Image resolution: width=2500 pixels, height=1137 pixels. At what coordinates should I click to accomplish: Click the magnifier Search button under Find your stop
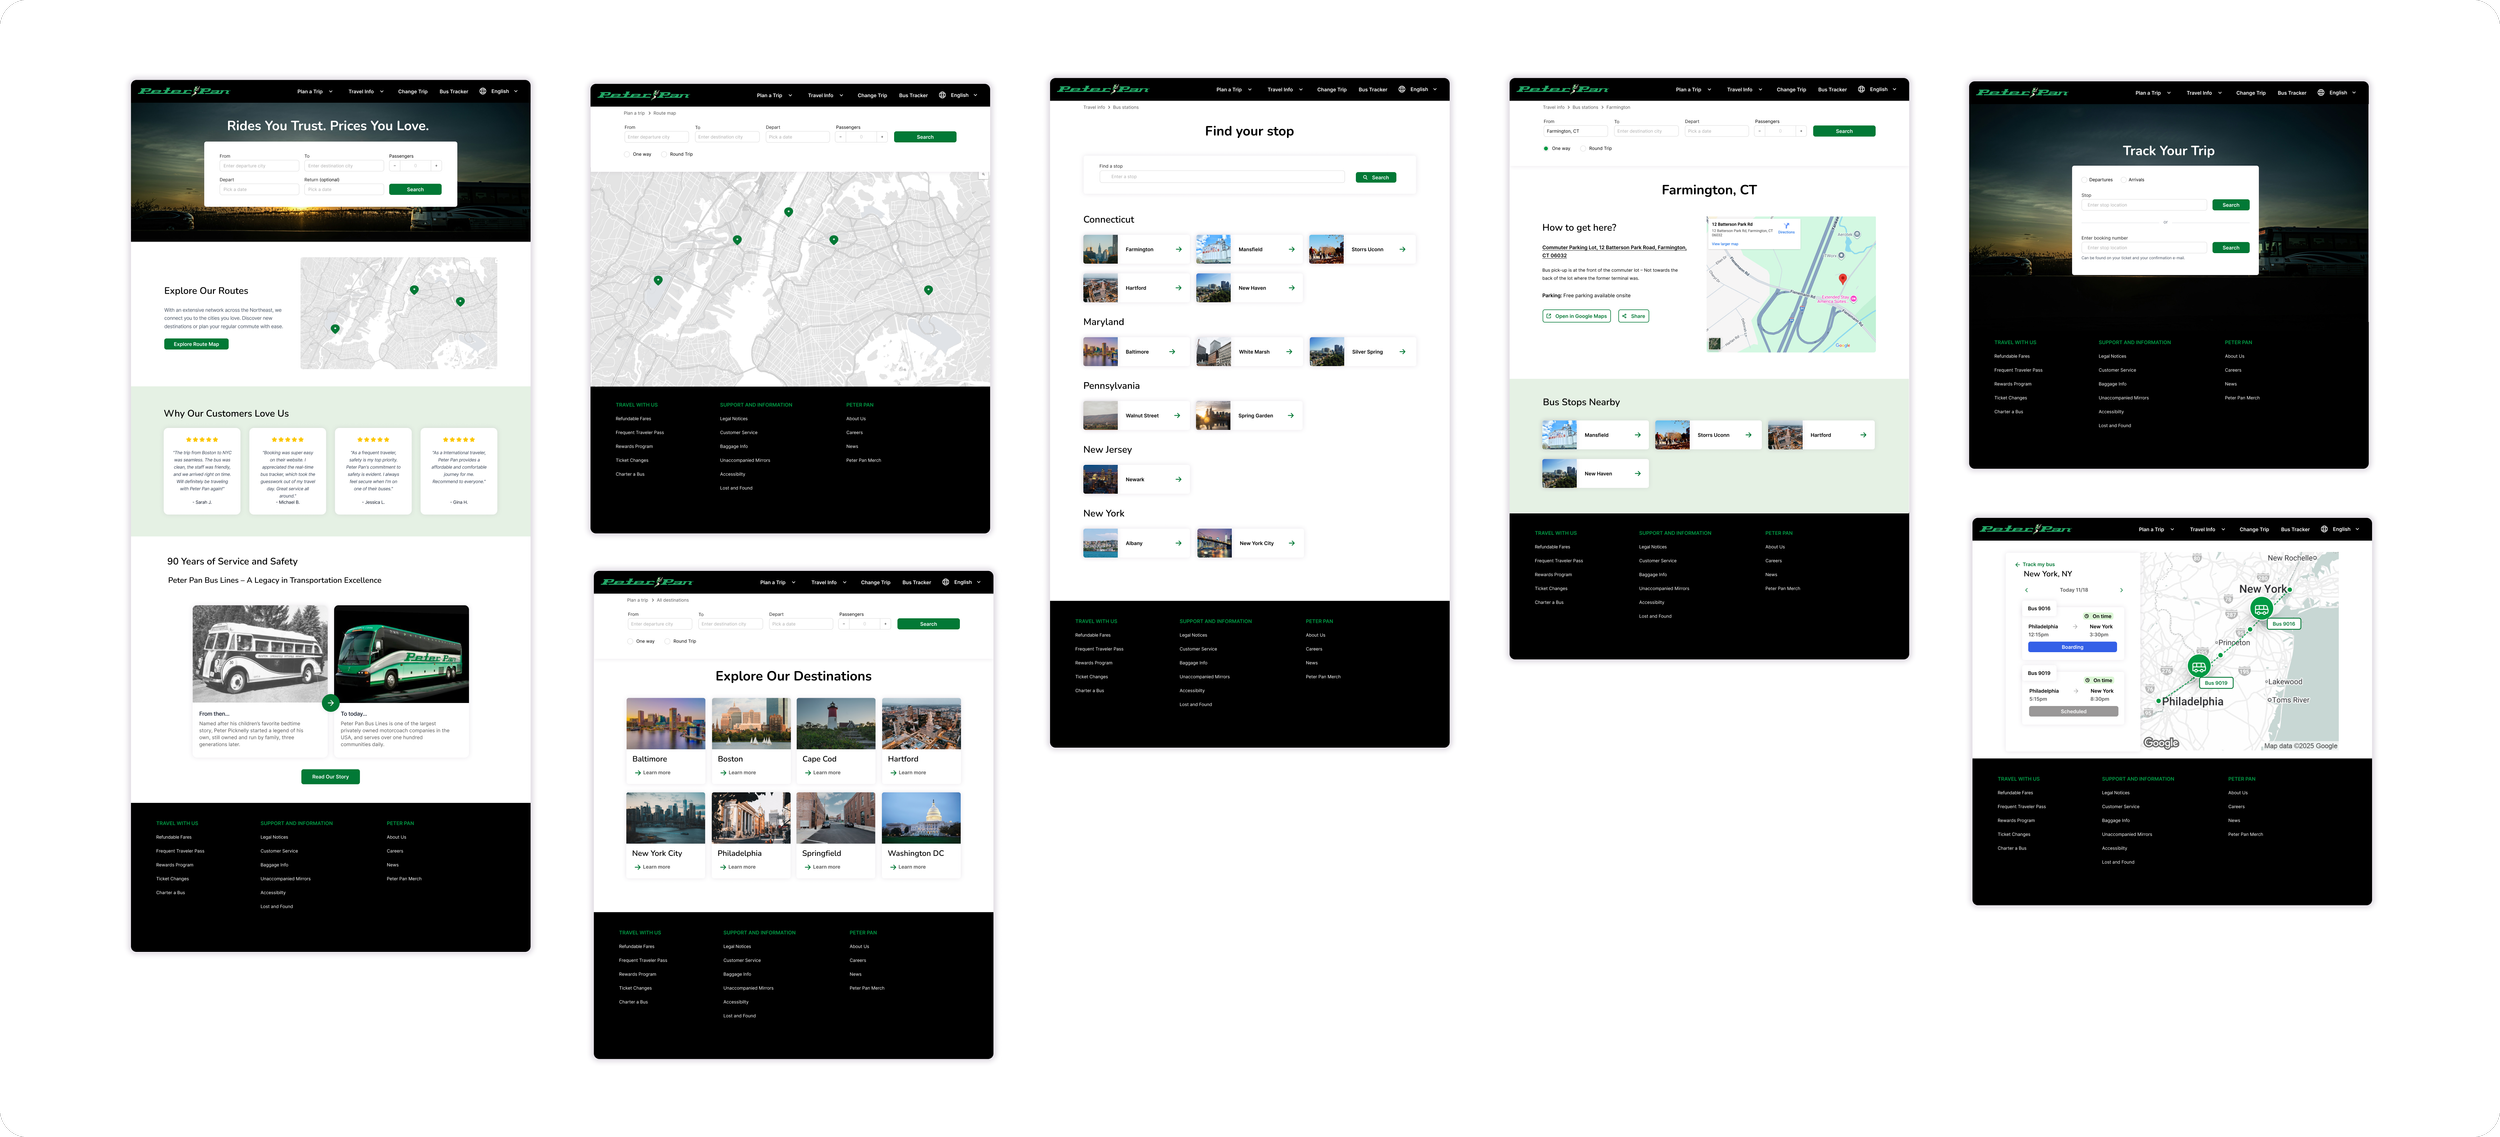coord(1375,178)
